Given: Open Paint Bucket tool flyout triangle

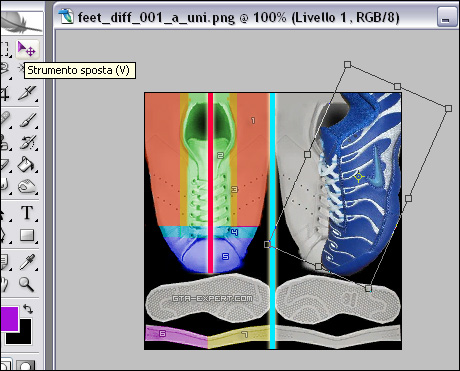Looking at the screenshot, I should coord(36,171).
